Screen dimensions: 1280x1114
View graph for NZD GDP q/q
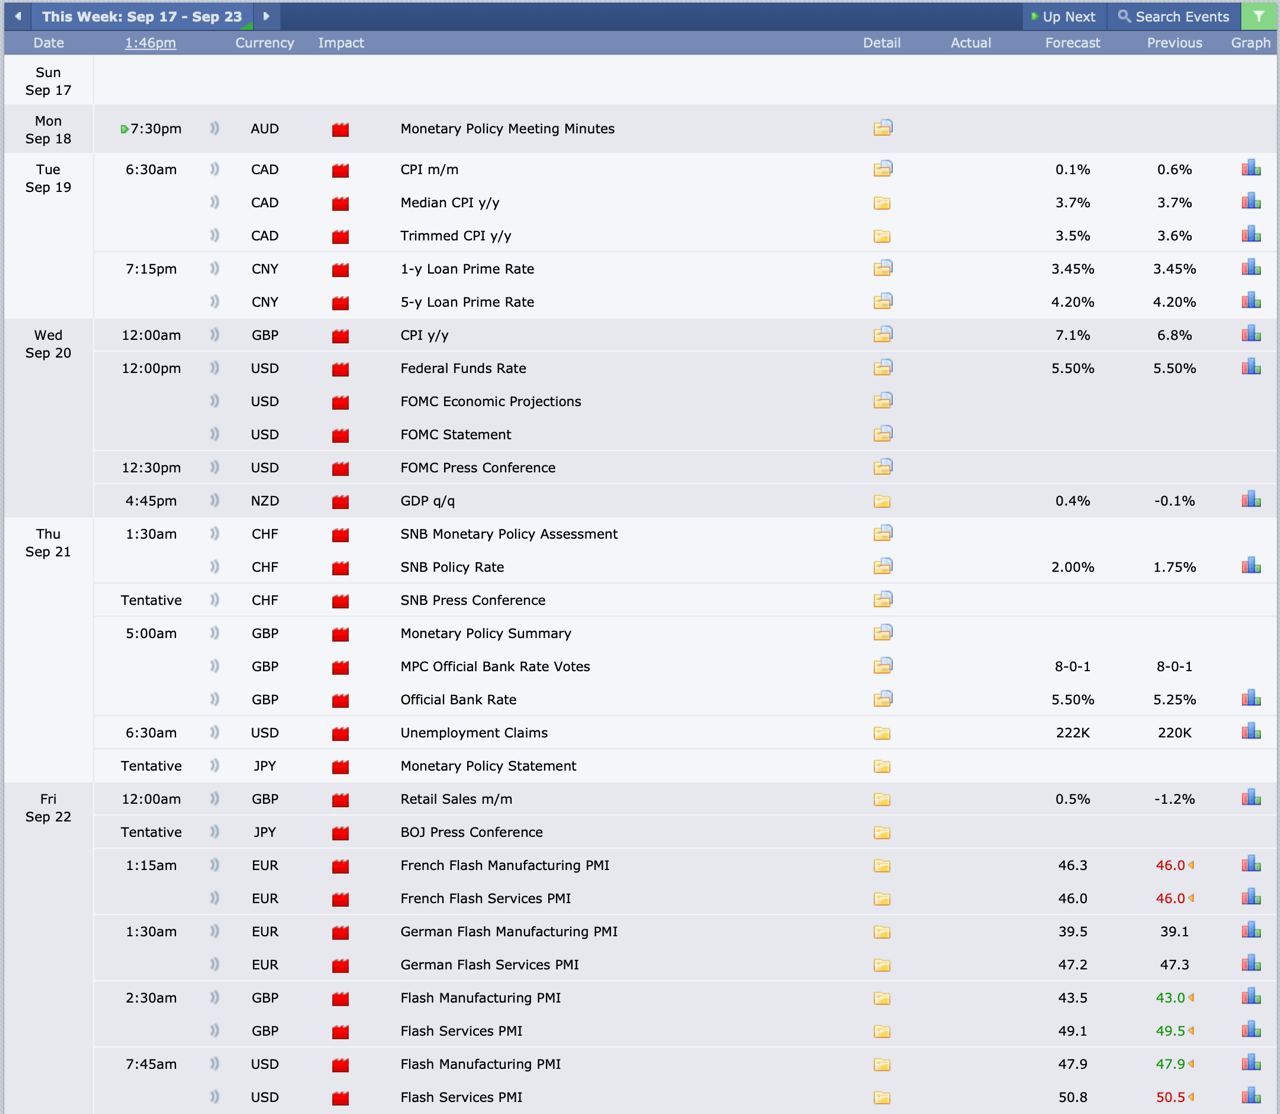tap(1251, 500)
